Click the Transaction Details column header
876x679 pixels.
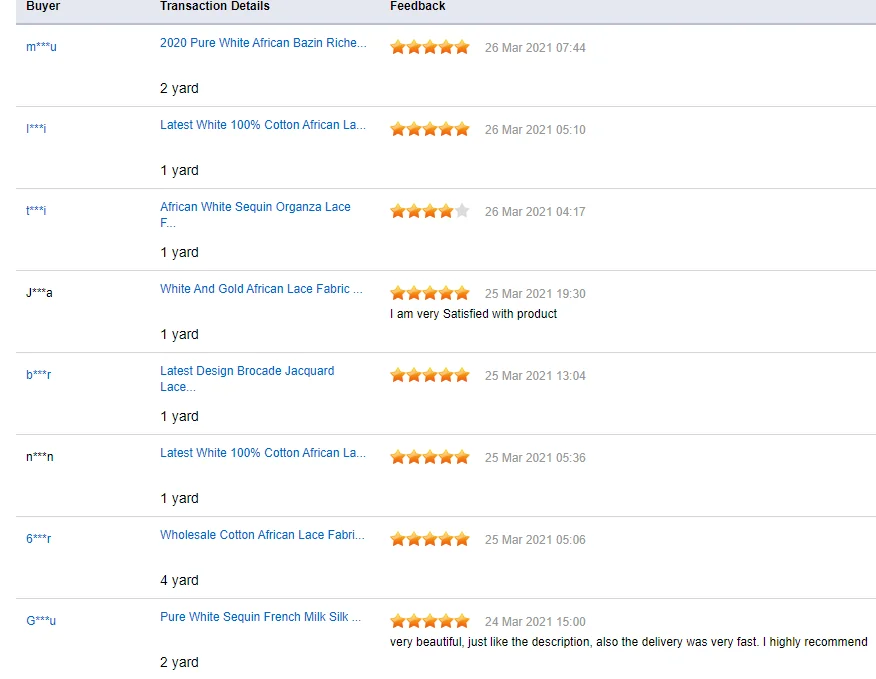click(214, 6)
